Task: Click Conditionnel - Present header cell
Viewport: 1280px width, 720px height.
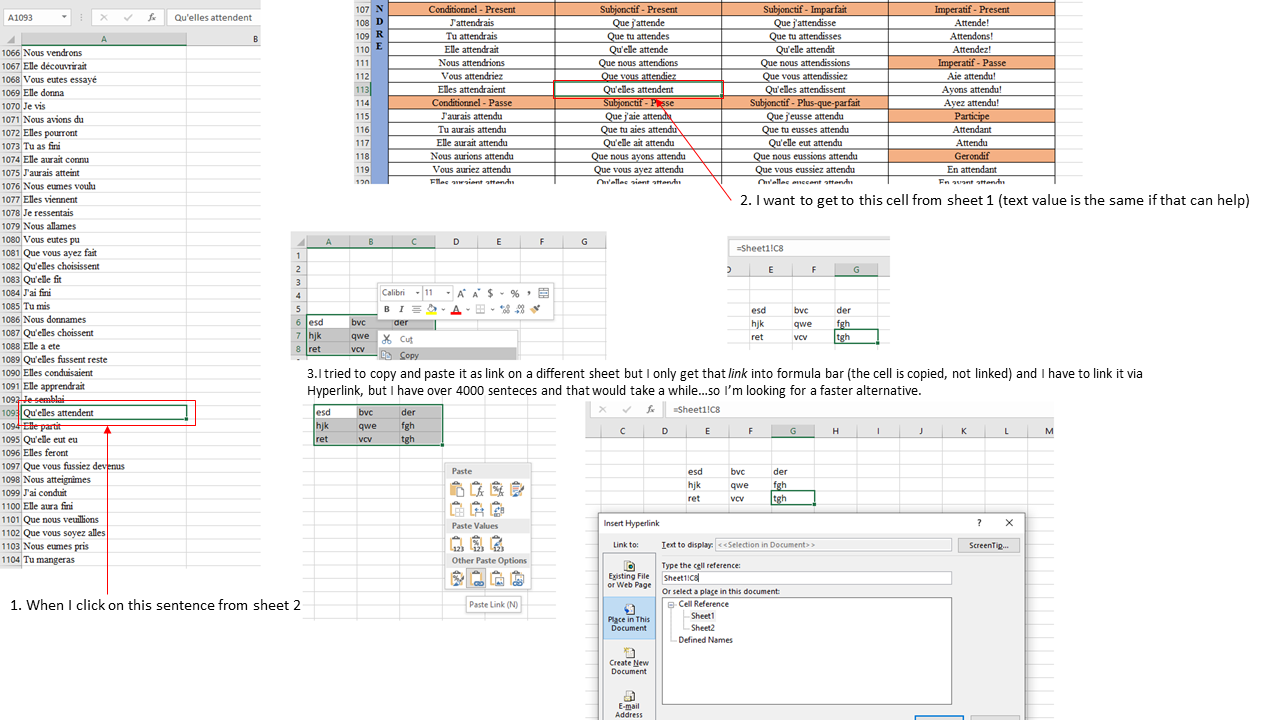Action: click(471, 9)
